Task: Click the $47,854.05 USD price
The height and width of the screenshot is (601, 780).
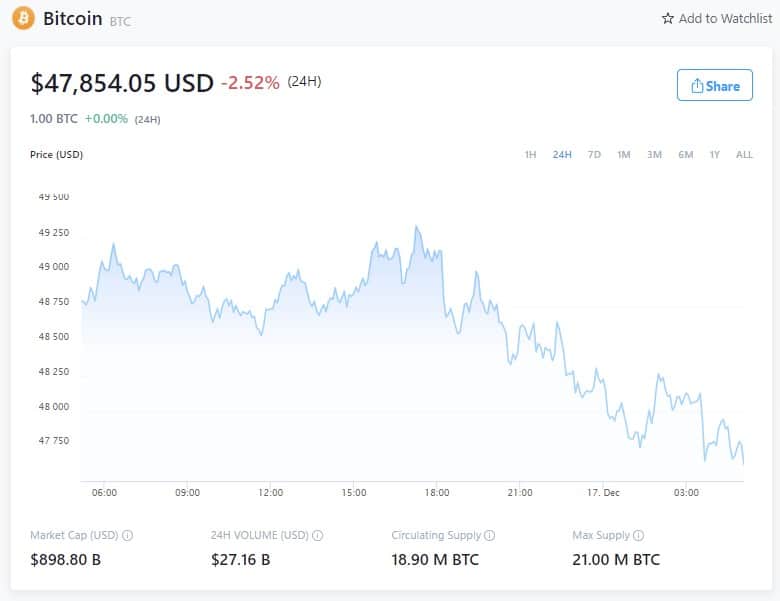Action: click(x=122, y=83)
